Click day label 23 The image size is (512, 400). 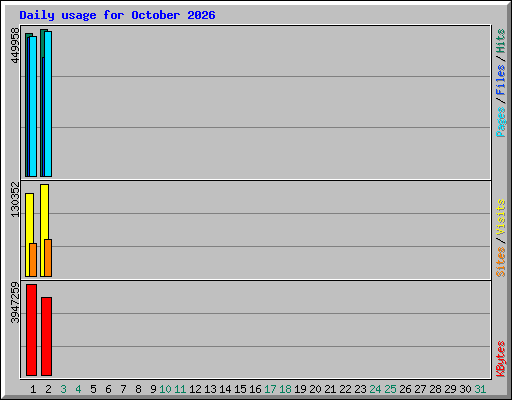(360, 389)
